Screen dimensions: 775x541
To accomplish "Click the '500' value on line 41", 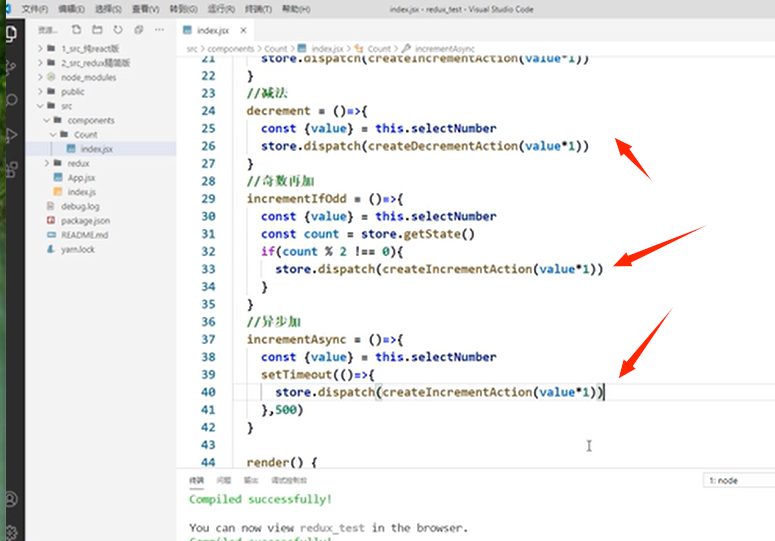I will [x=286, y=410].
